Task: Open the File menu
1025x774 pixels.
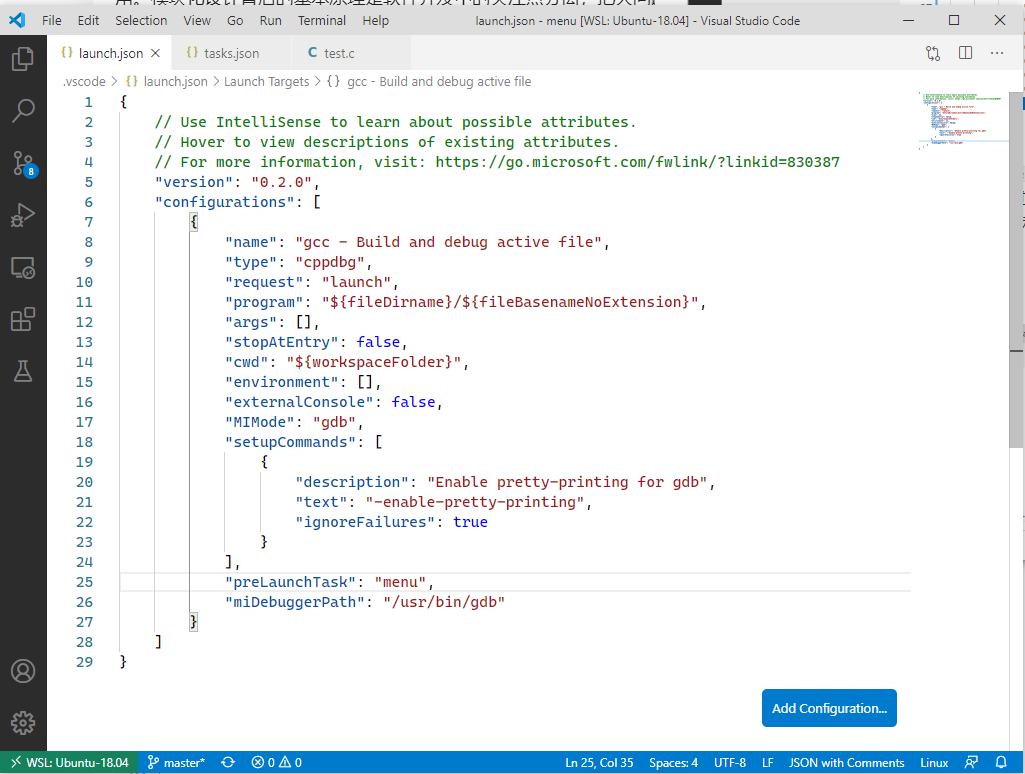Action: point(52,20)
